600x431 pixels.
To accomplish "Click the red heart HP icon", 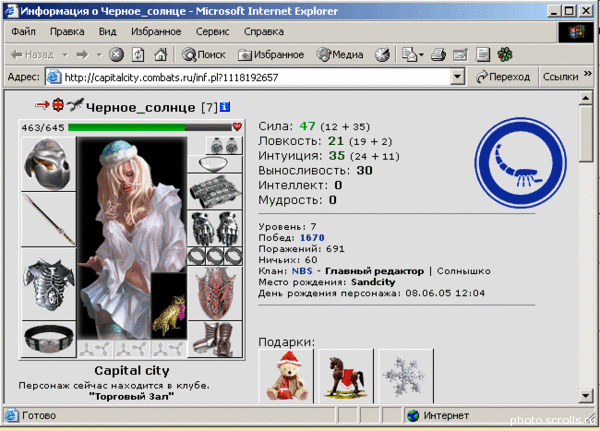I will tap(237, 127).
